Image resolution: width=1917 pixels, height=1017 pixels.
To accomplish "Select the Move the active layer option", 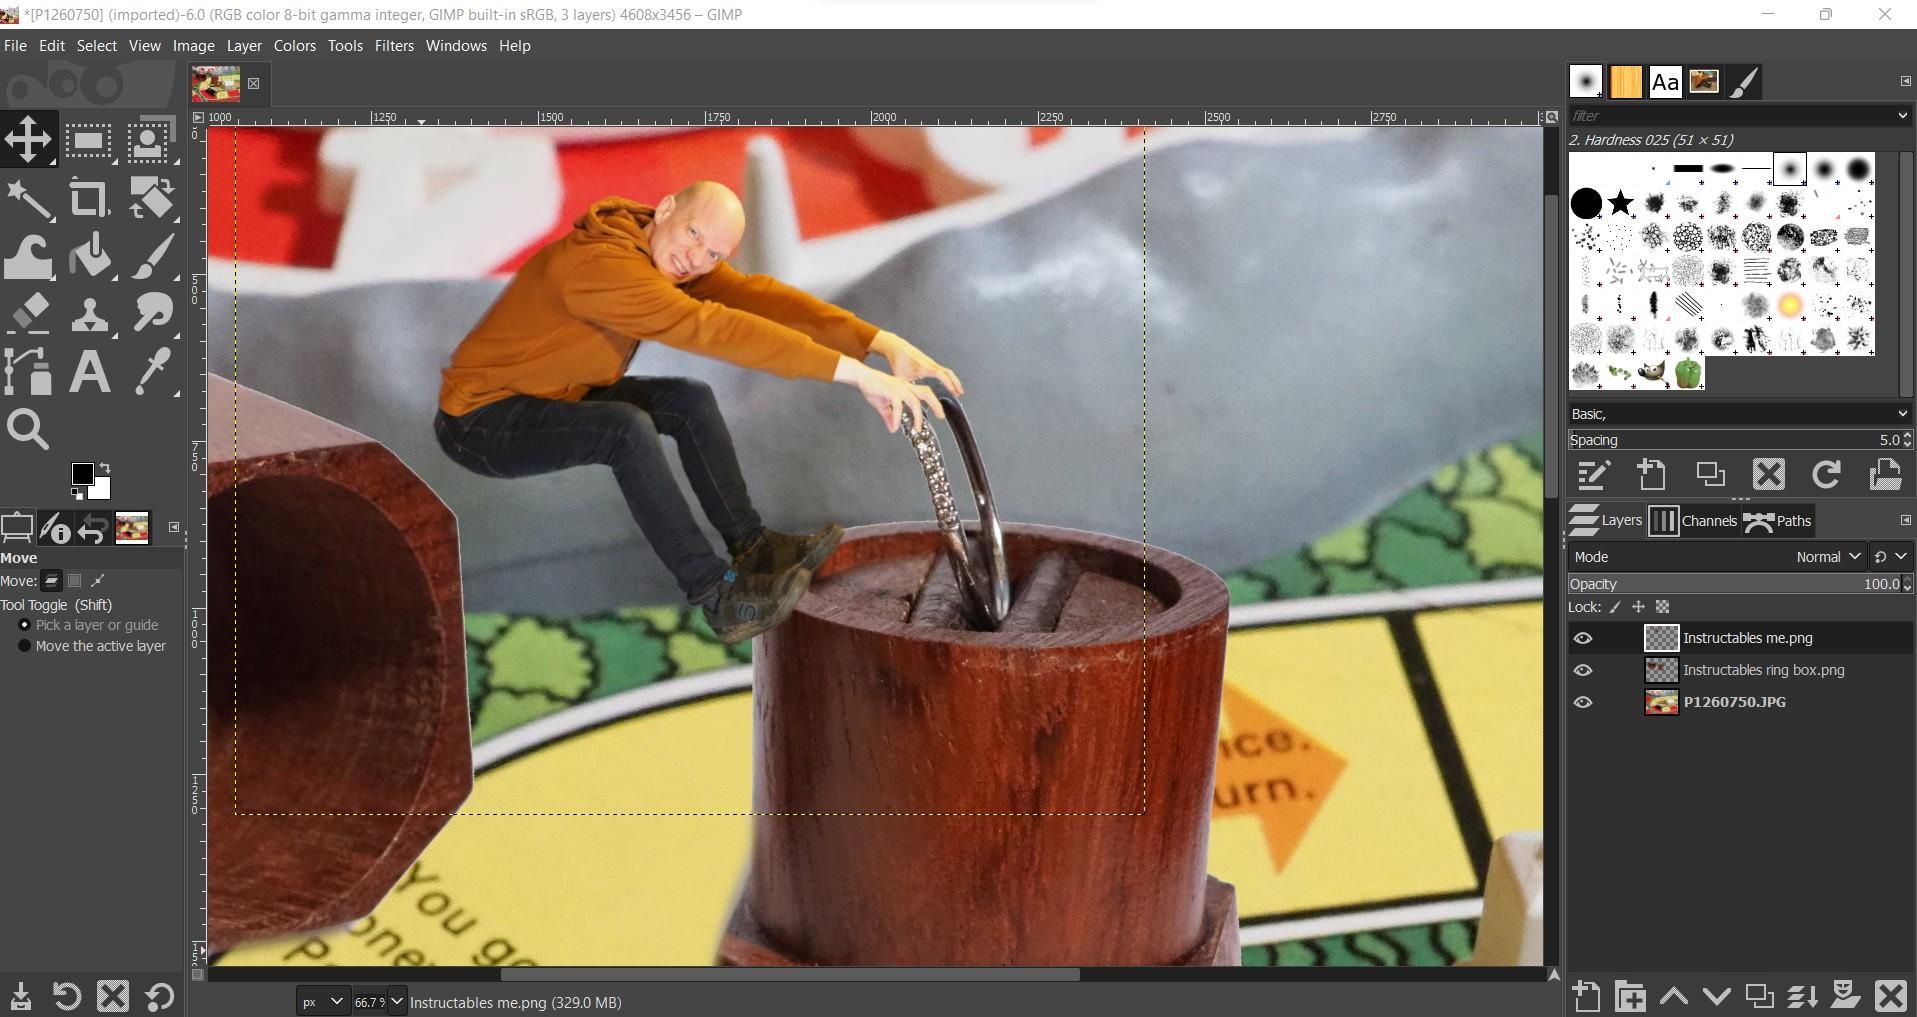I will tap(25, 645).
